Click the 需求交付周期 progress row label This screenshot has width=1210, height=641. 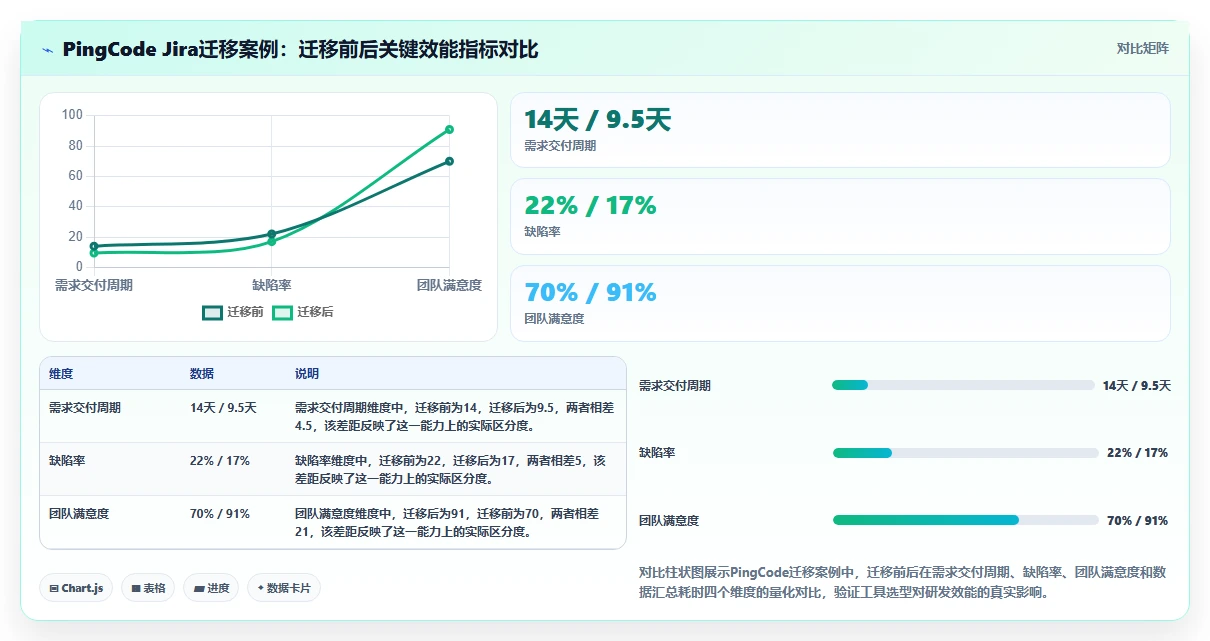click(x=675, y=386)
